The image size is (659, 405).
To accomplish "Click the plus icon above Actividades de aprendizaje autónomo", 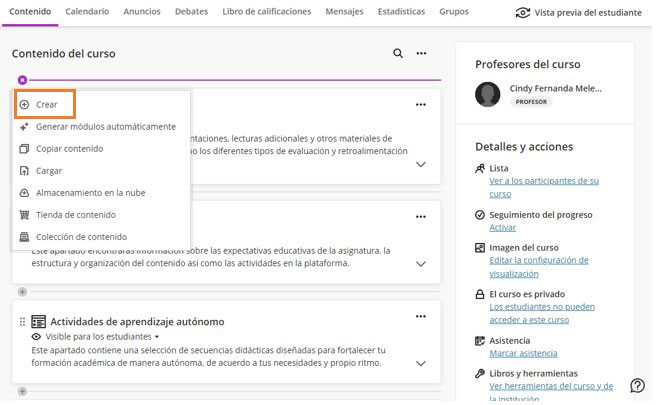I will (22, 292).
